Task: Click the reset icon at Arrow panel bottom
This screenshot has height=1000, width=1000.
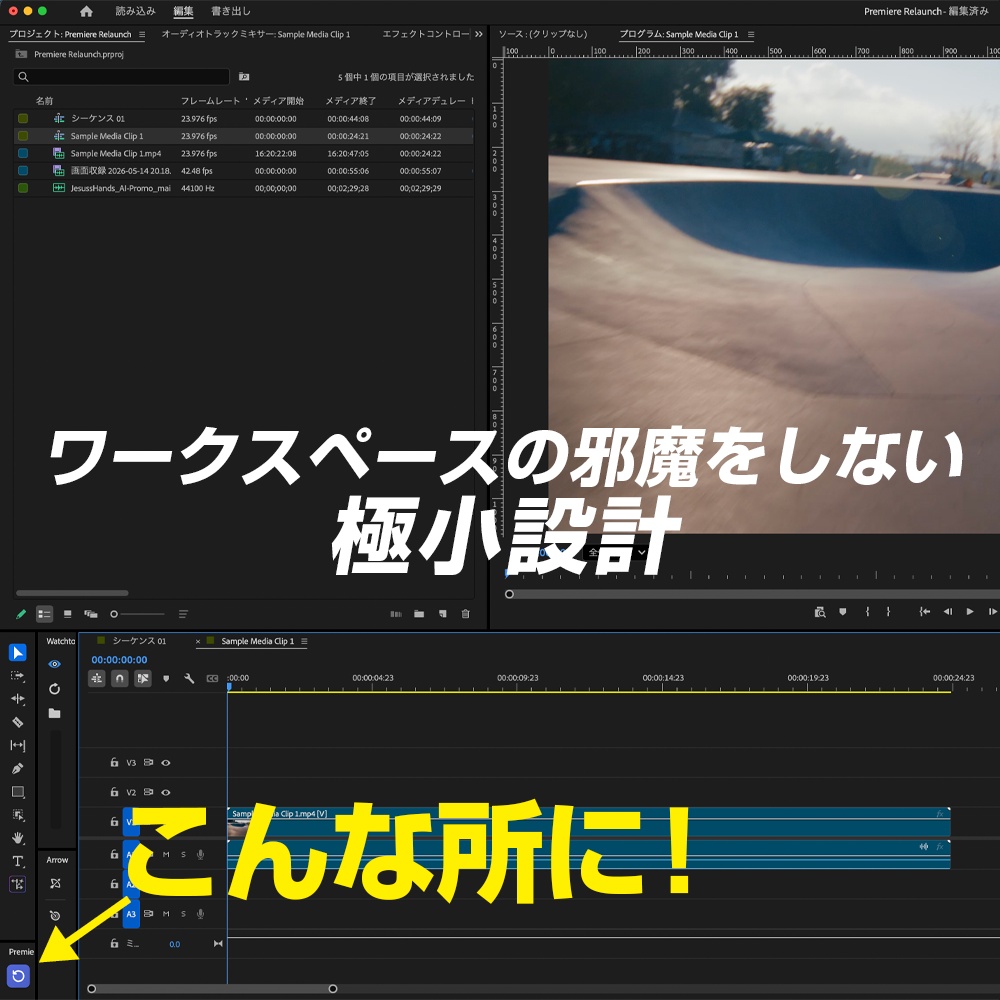Action: click(x=55, y=915)
